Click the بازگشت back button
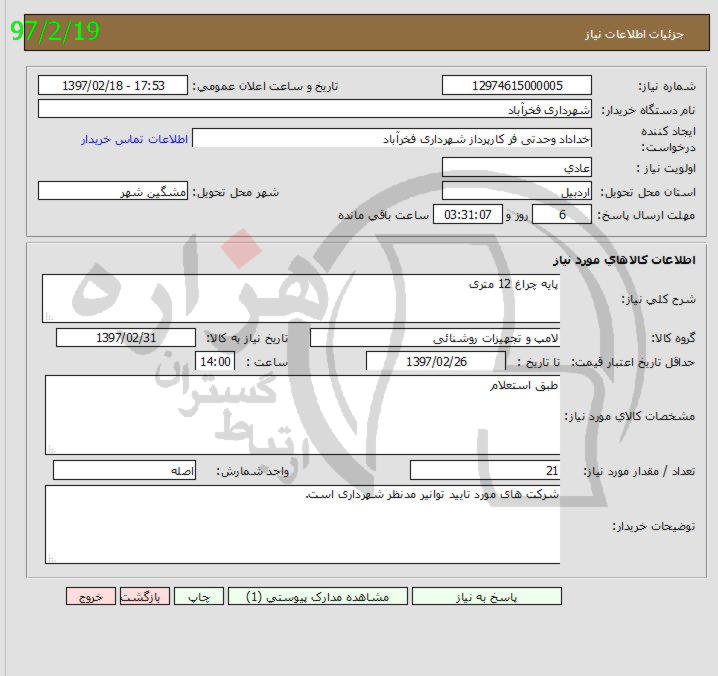Viewport: 718px width, 676px height. coord(145,596)
